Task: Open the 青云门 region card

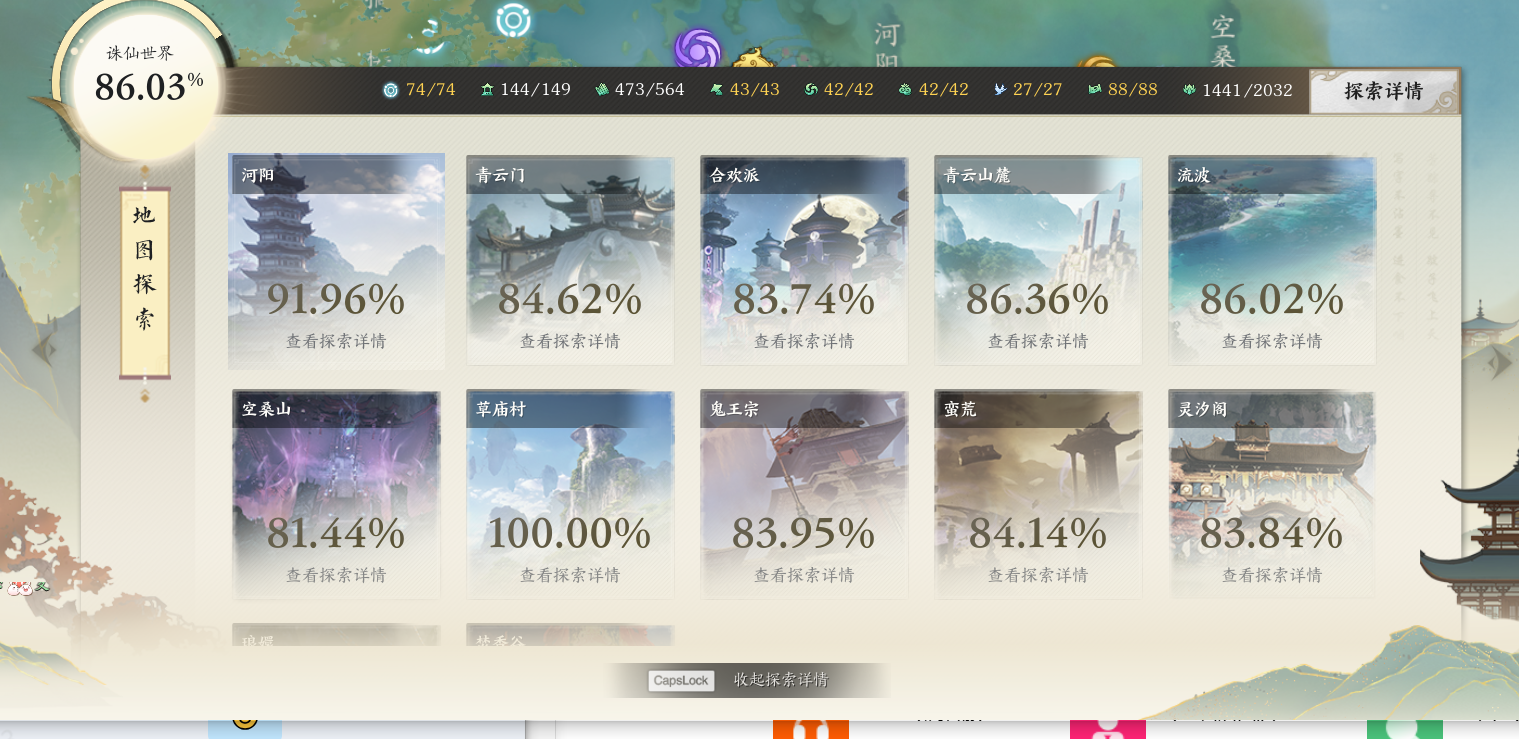Action: [570, 261]
